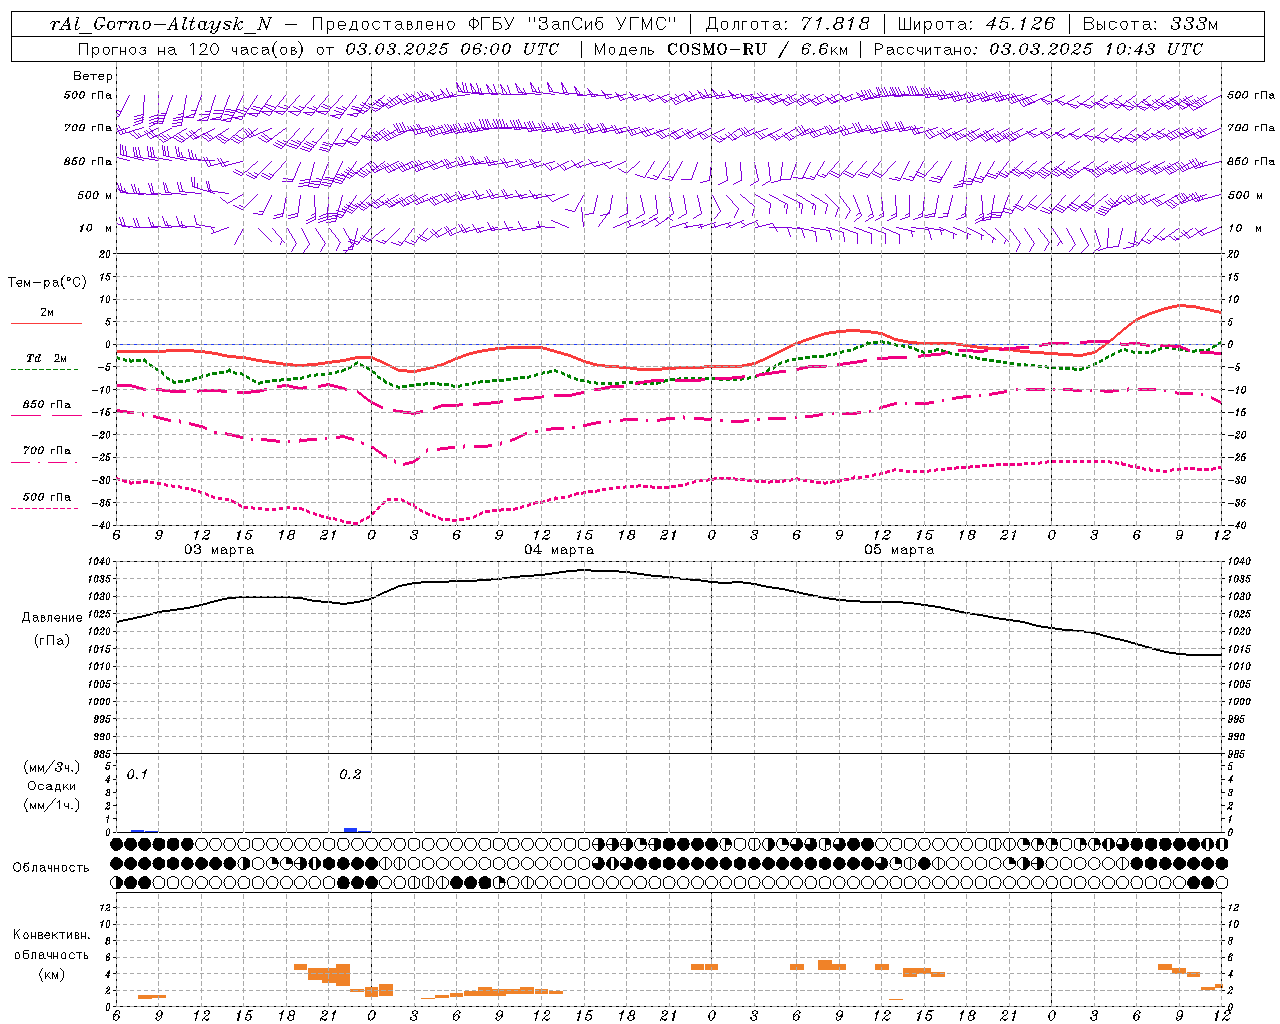Click the 'Ветер' wind panel label
1280x1024 pixels.
tap(92, 76)
